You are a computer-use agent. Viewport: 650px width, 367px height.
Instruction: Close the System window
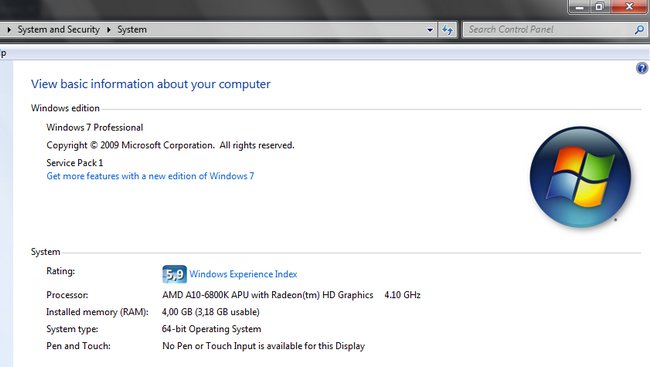point(629,7)
